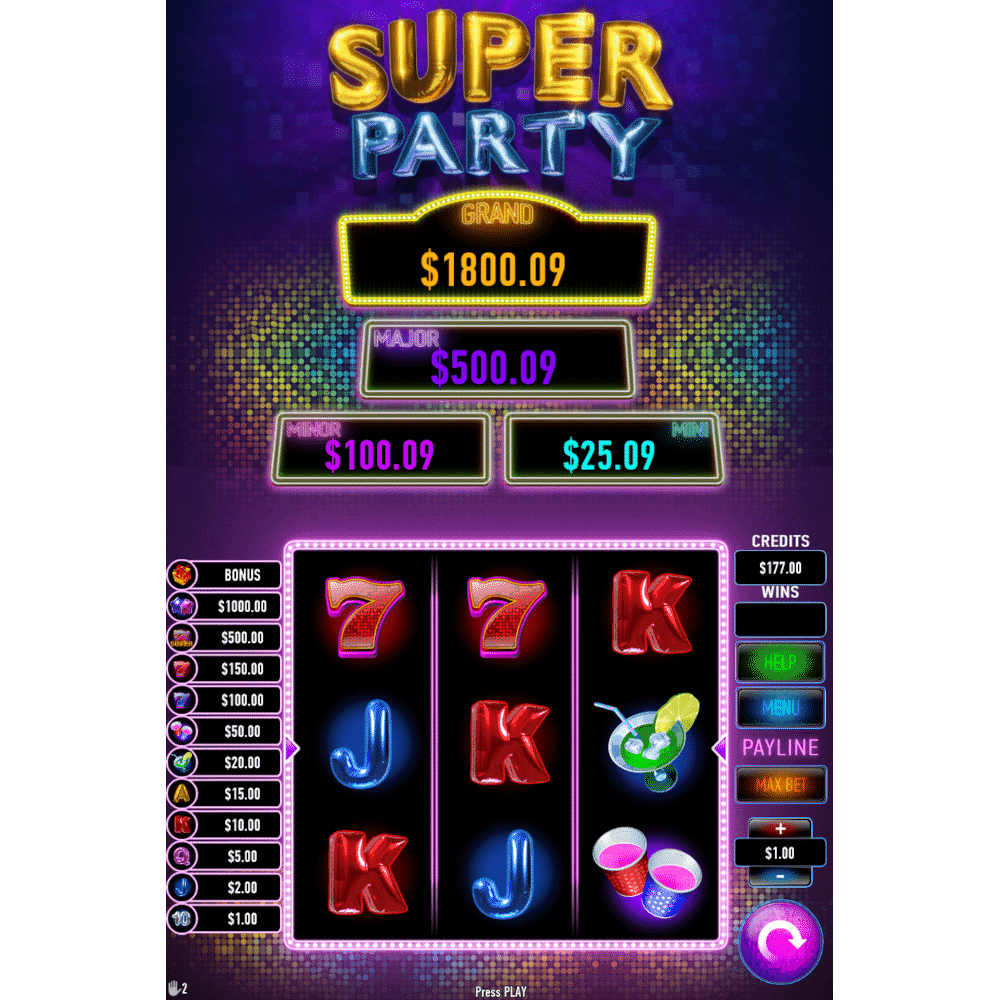The width and height of the screenshot is (1000, 1000).
Task: Click the gift box BONUS paytable icon
Action: (182, 575)
